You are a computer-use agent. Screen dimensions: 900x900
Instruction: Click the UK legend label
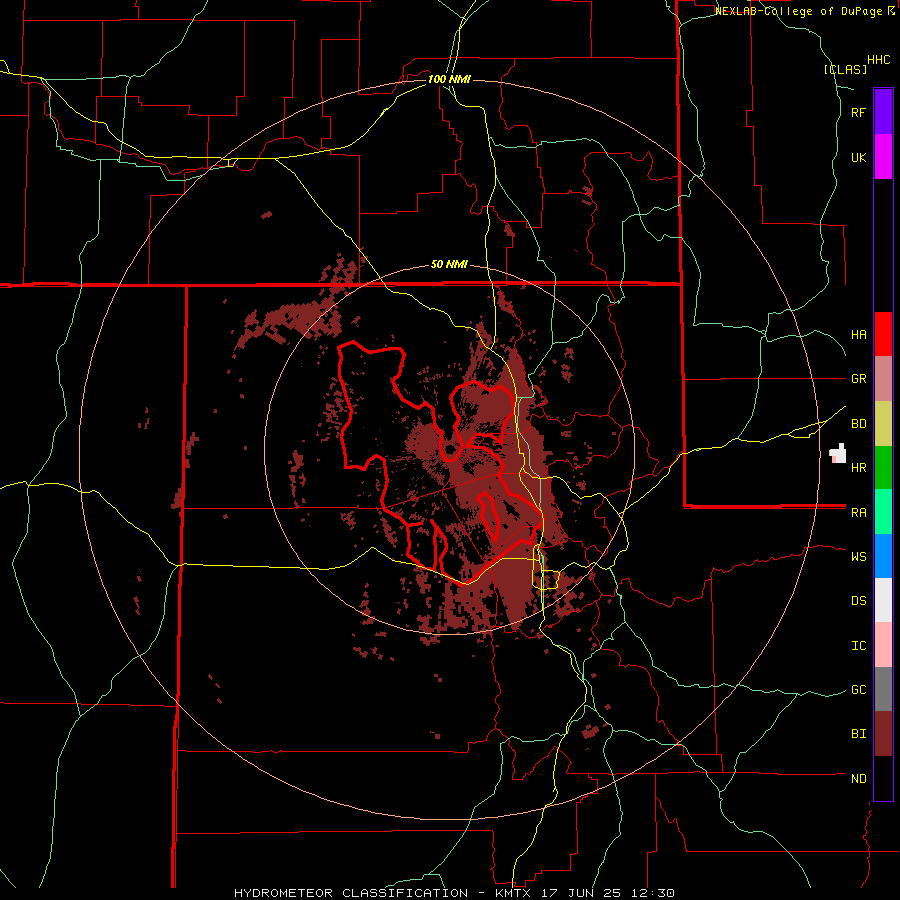pos(859,157)
